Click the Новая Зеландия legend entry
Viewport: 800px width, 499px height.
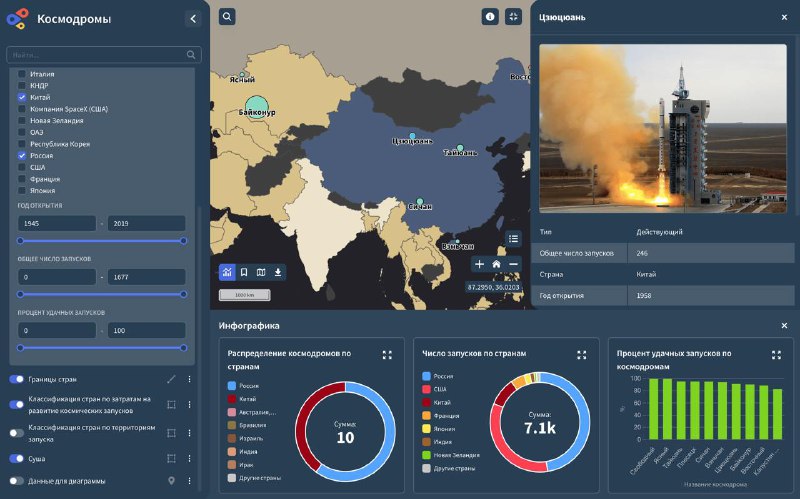[451, 455]
